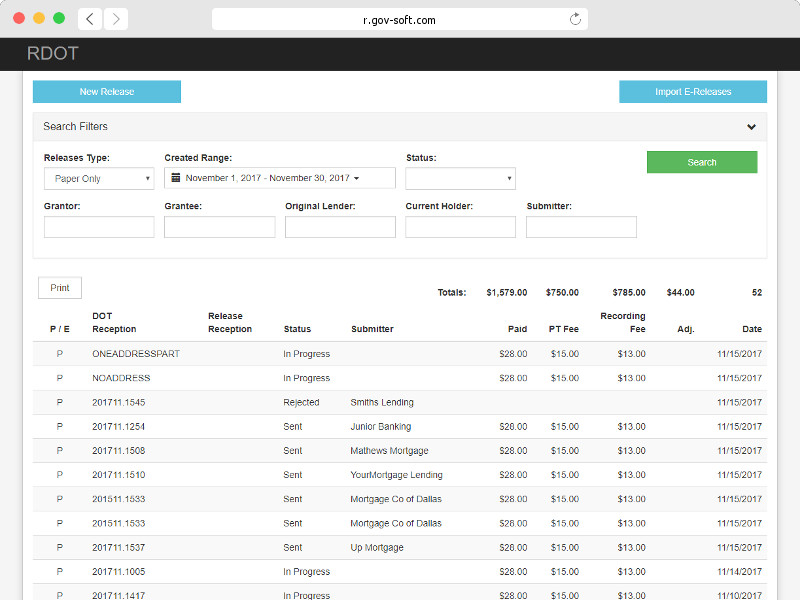This screenshot has width=800, height=600.
Task: Click the Date column header
Action: point(752,329)
